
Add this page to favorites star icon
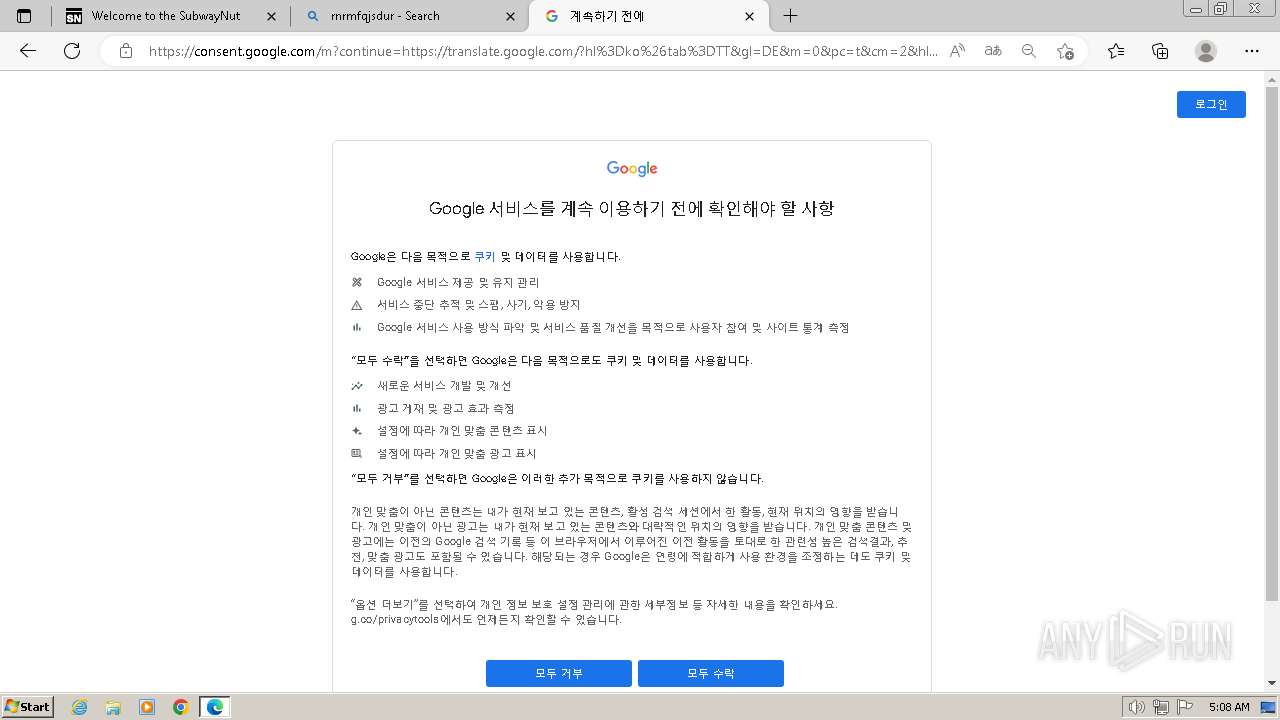(x=1065, y=51)
